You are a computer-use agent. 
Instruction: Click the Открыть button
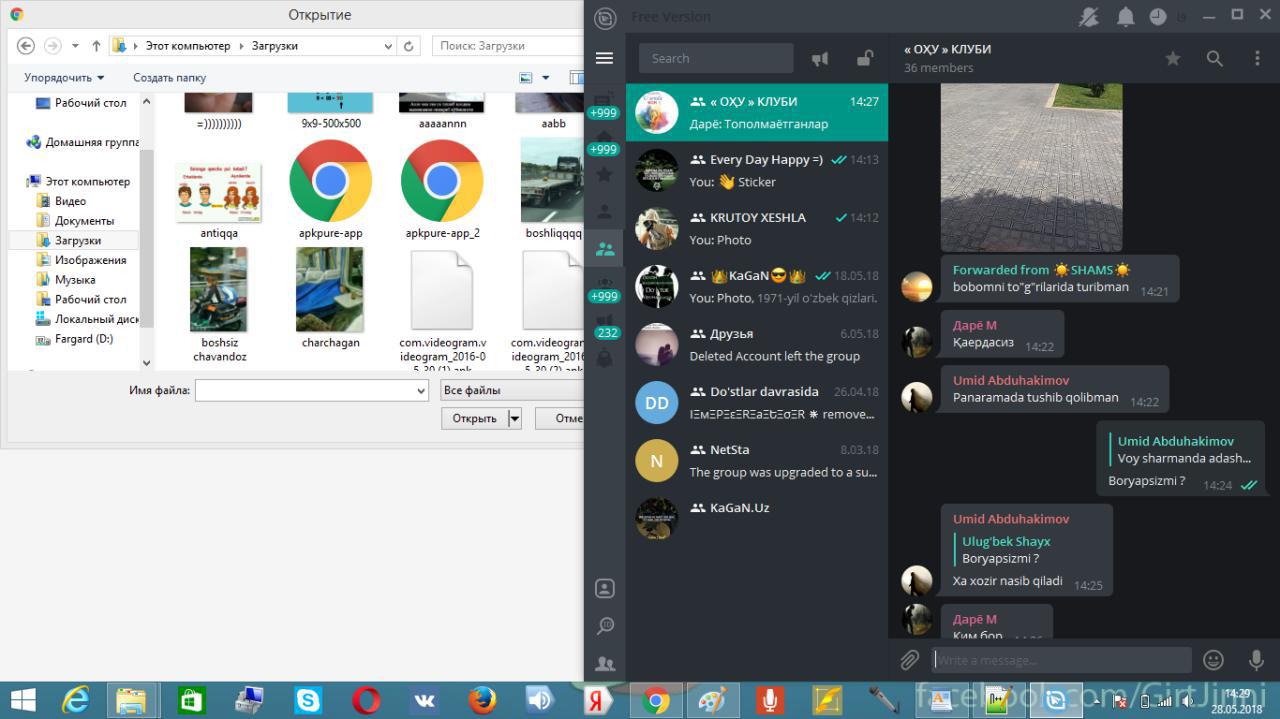tap(474, 419)
